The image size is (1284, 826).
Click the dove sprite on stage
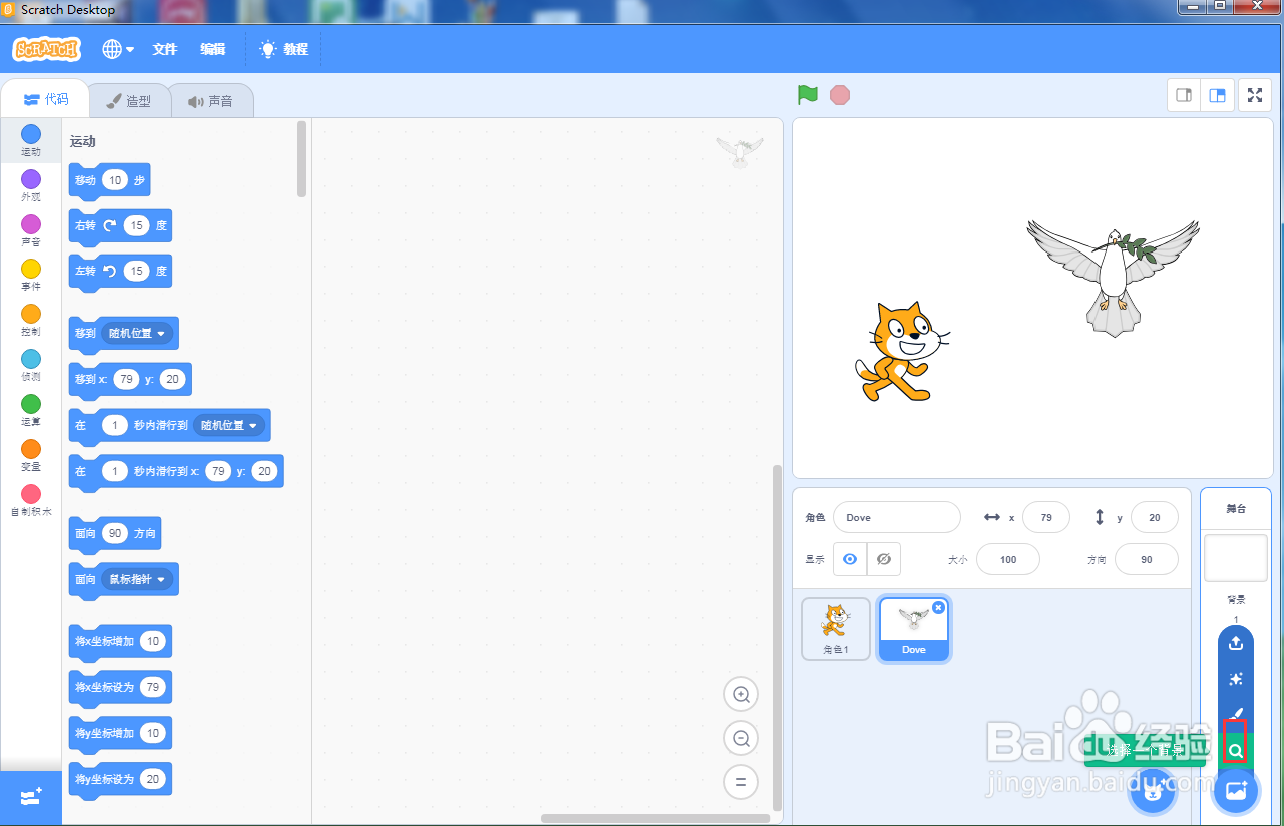coord(1113,277)
